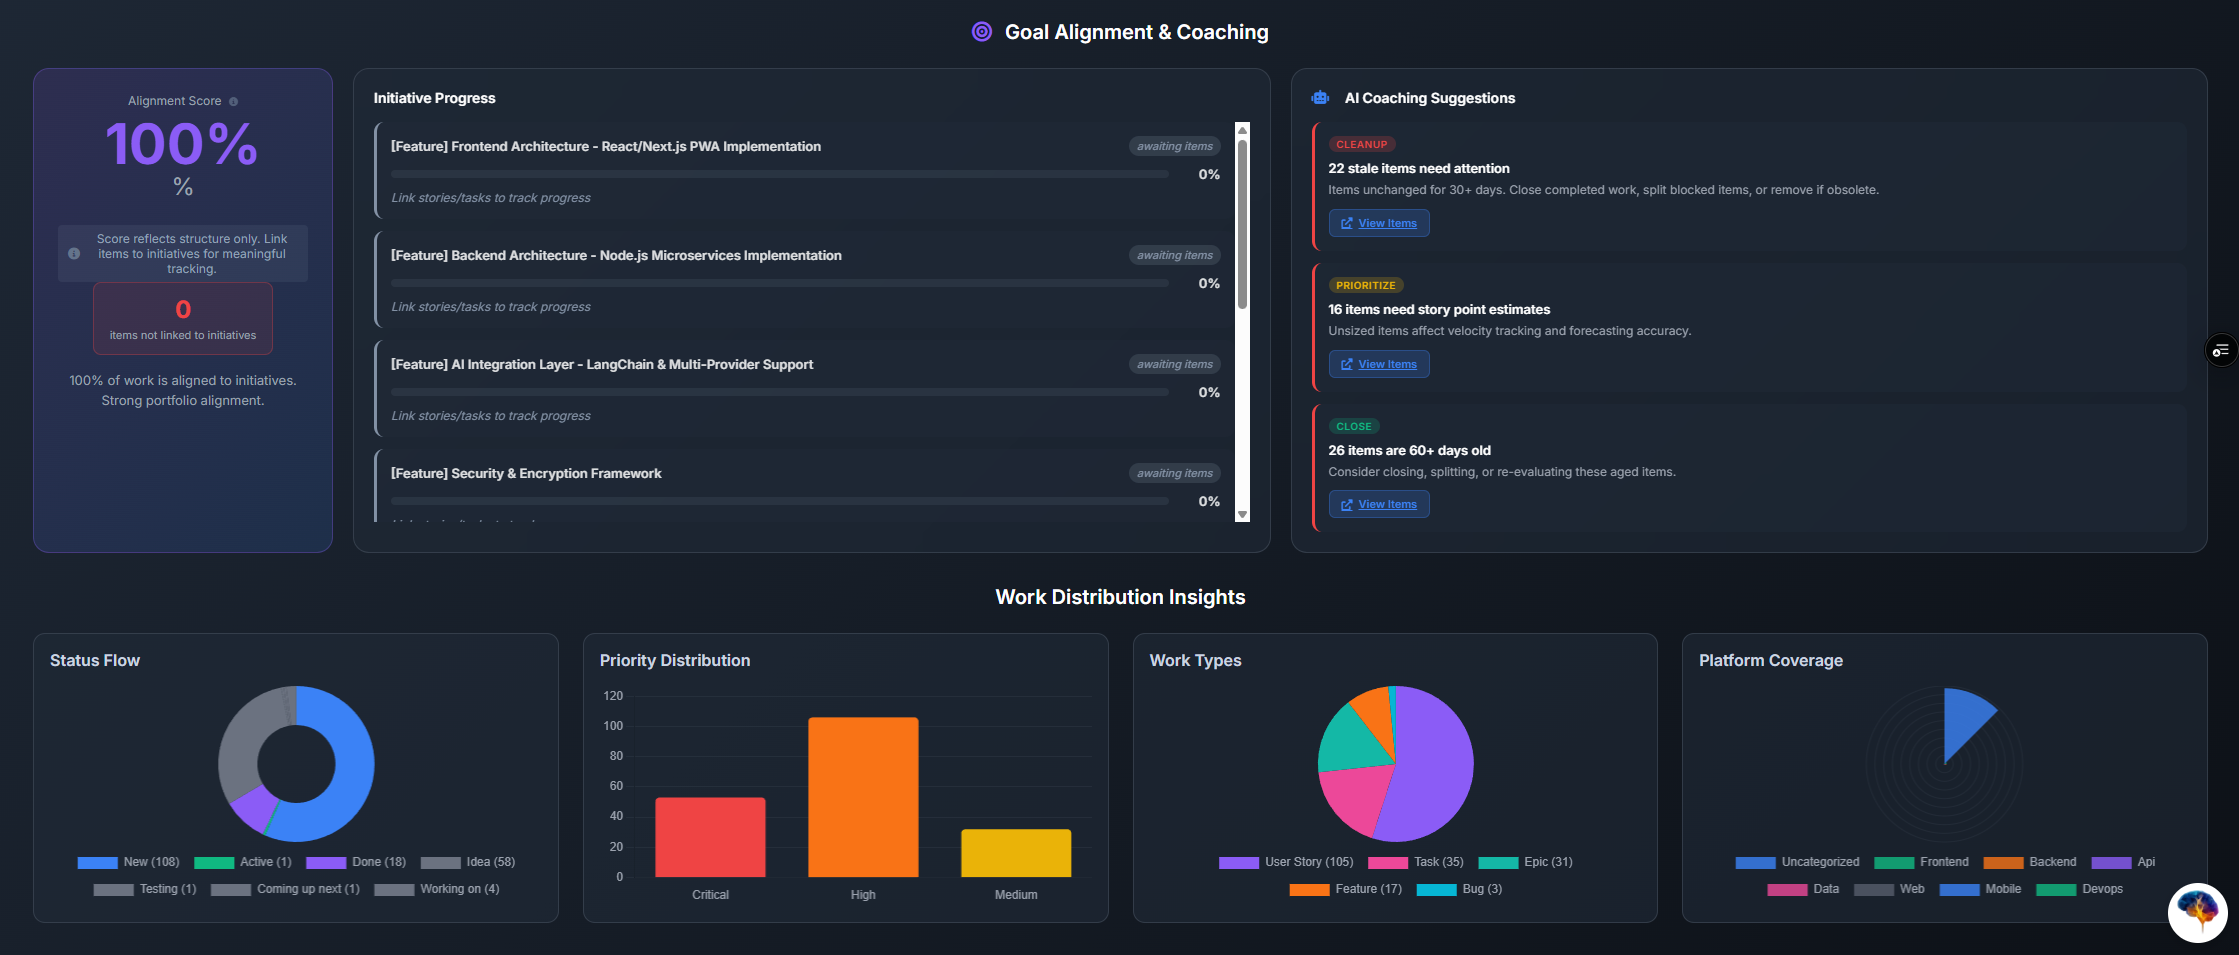
Task: Toggle the User Story (105) legend in Work Types
Action: (x=1285, y=861)
